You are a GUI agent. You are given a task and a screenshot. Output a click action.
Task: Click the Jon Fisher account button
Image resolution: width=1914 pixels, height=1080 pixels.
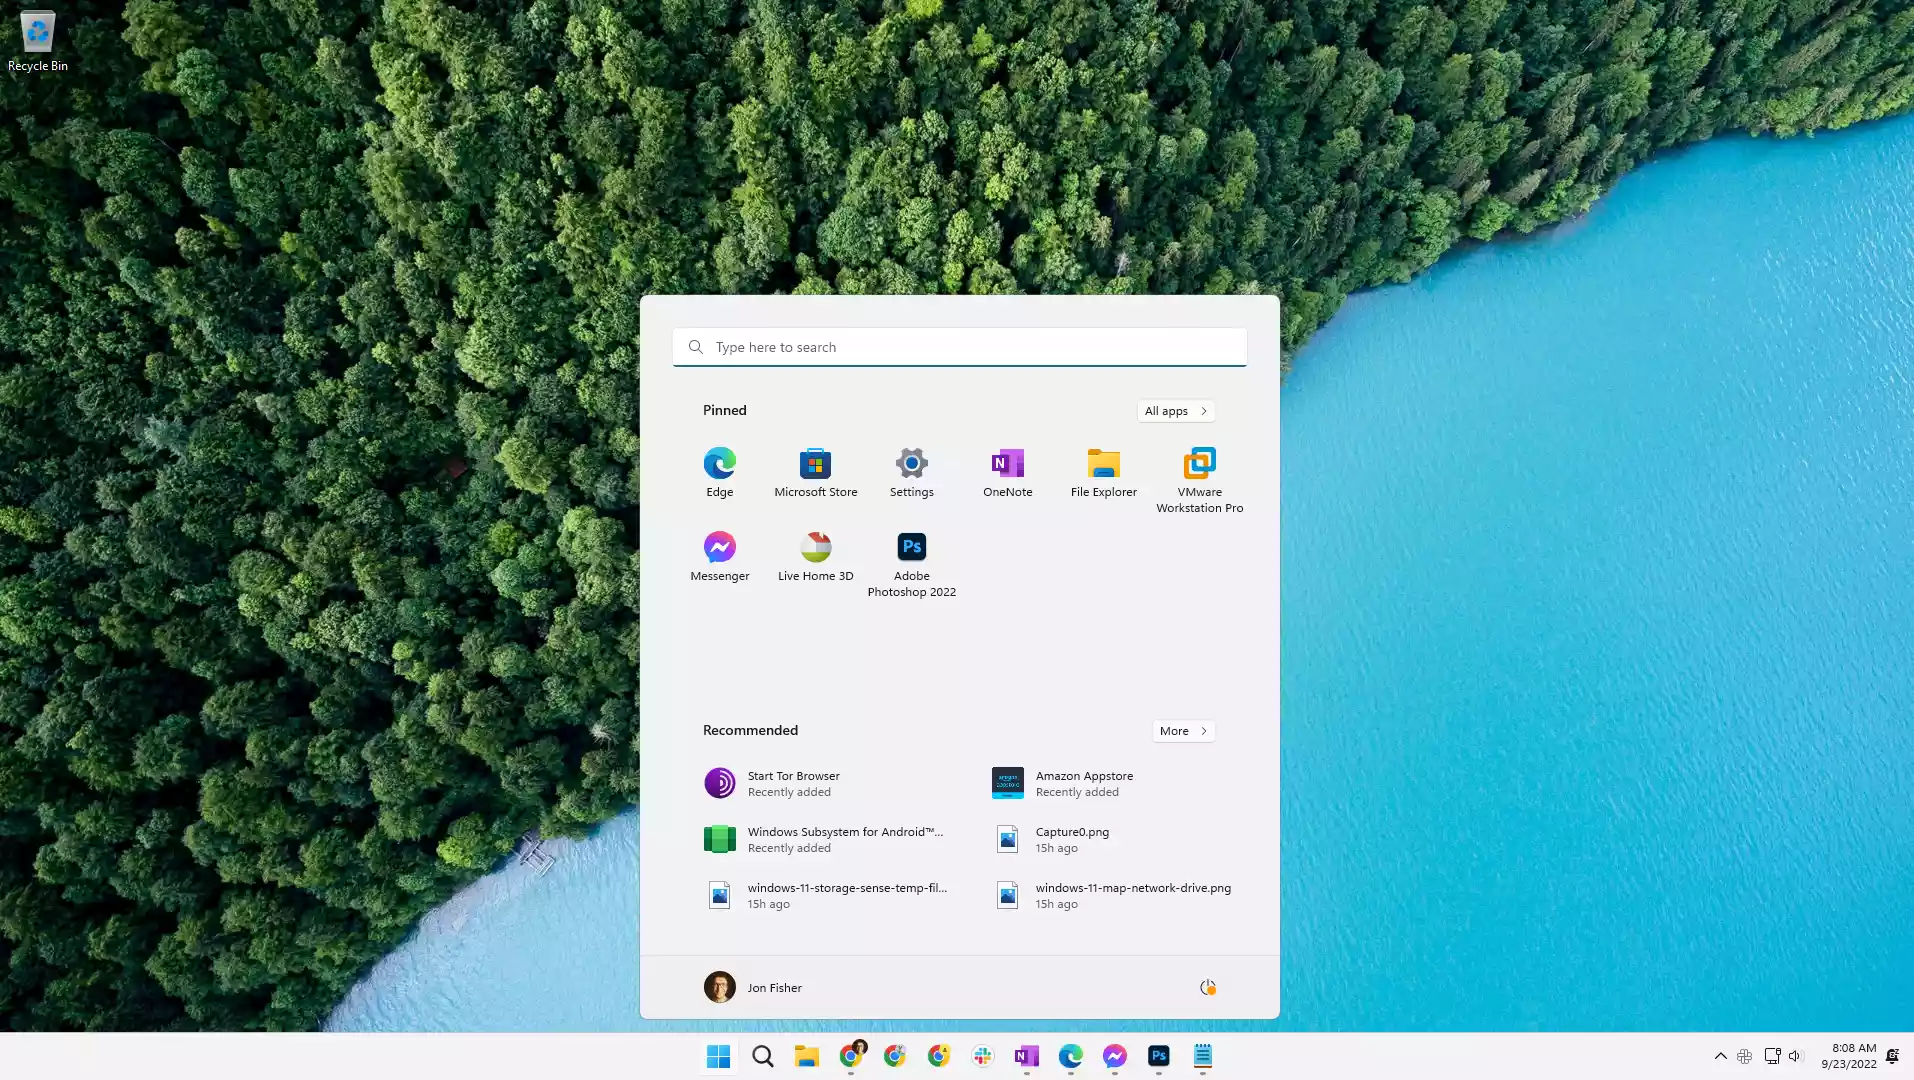(753, 987)
